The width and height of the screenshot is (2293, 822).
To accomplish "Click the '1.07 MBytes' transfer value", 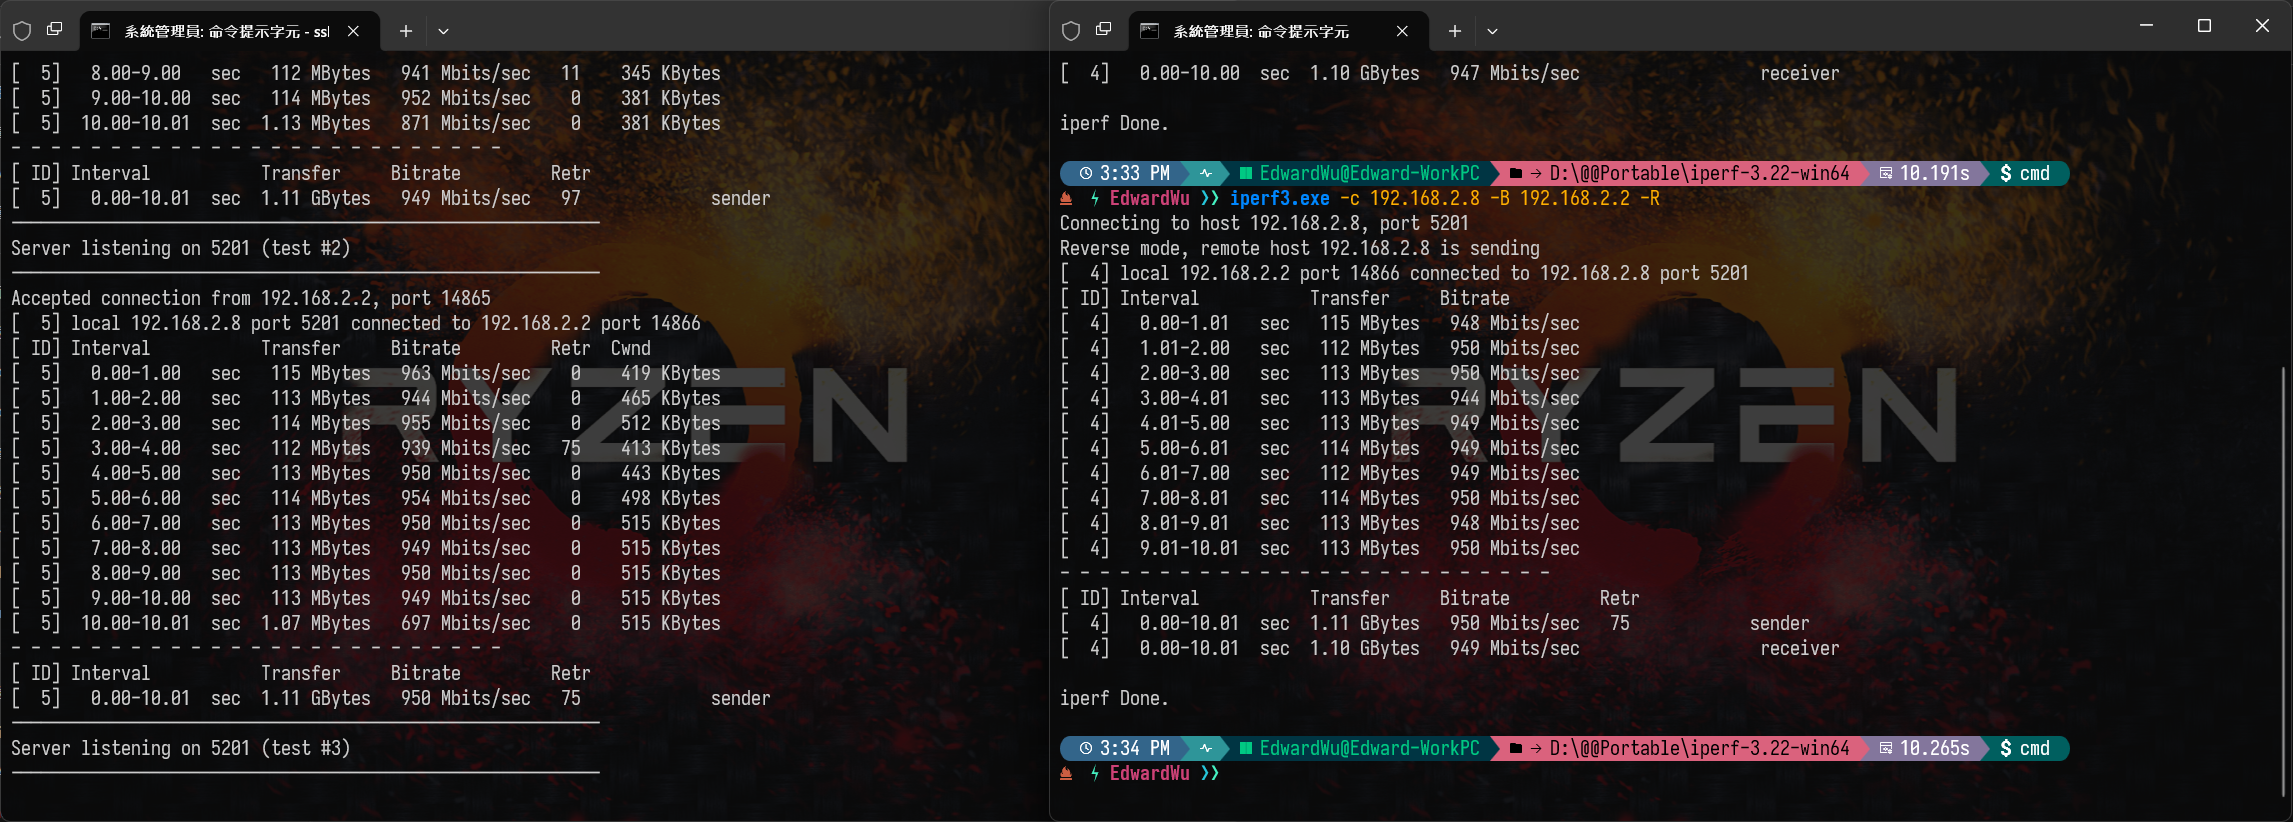I will [x=316, y=623].
